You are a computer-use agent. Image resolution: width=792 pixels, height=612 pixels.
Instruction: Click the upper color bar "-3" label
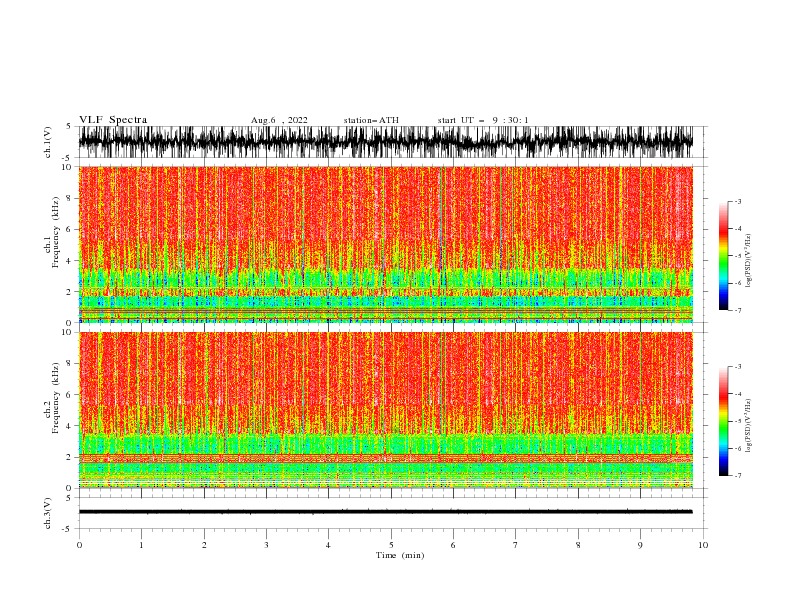coord(738,201)
